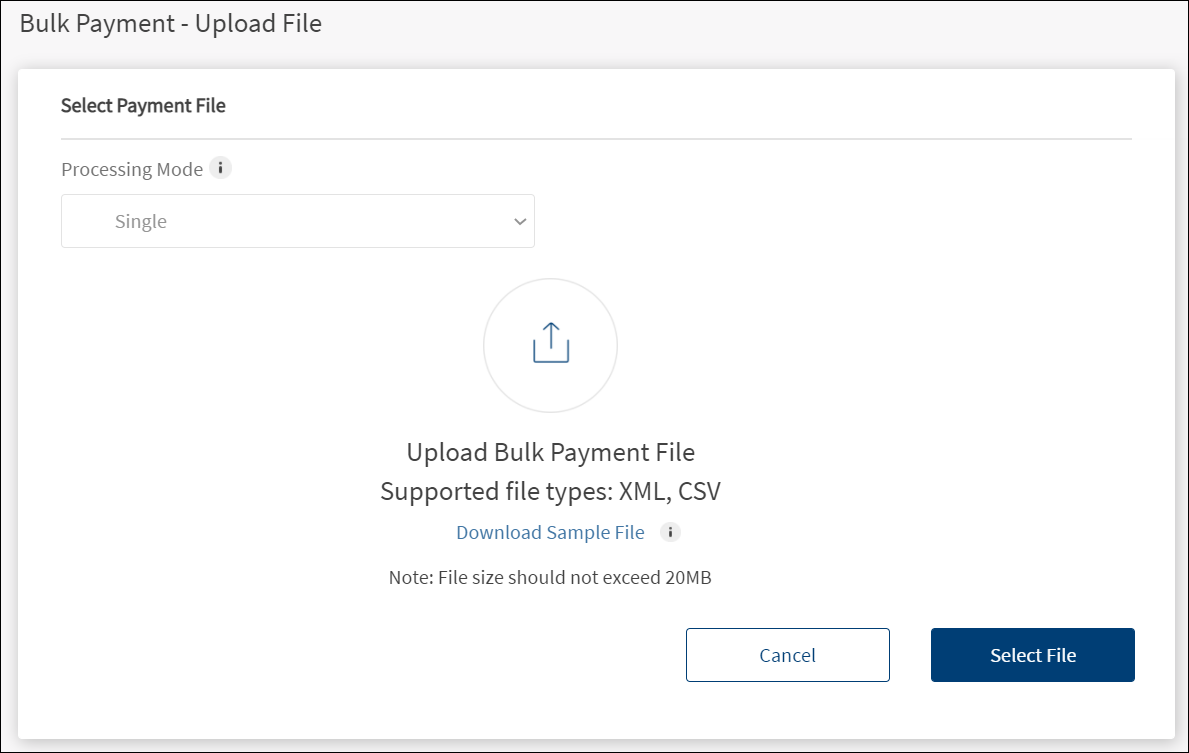Click the upload arrow icon
The height and width of the screenshot is (753, 1189).
(550, 343)
